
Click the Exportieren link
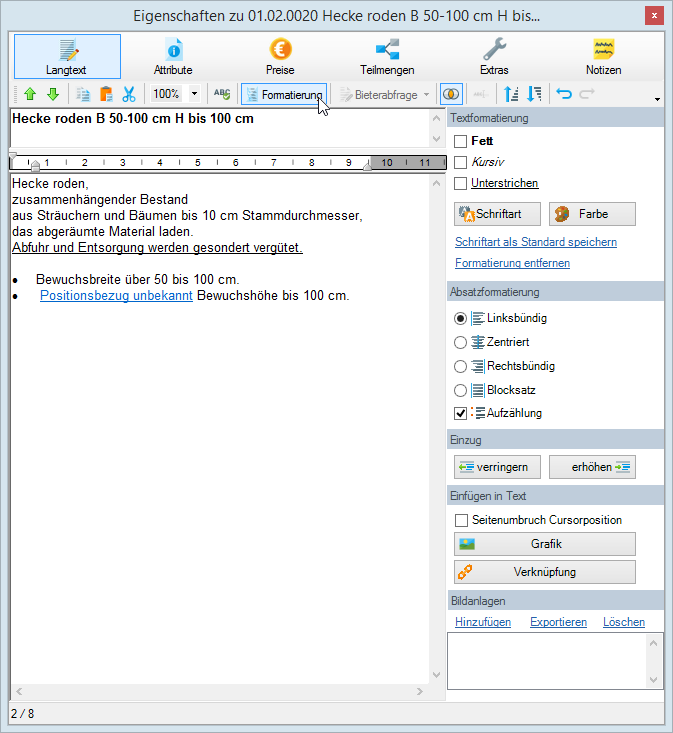[558, 622]
